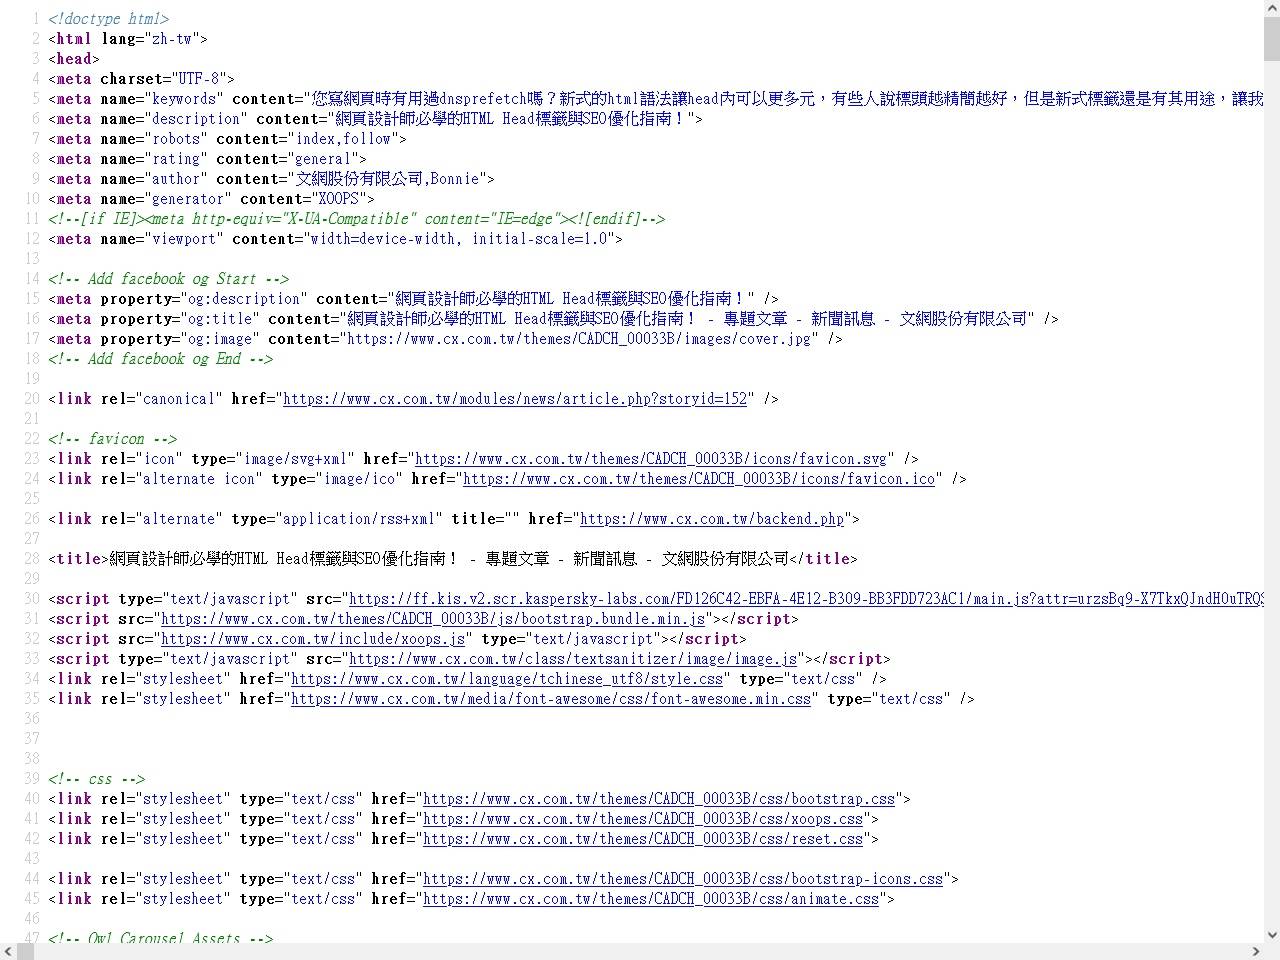Click the og:image cover.jpg URL text
Image resolution: width=1280 pixels, height=960 pixels.
click(579, 339)
